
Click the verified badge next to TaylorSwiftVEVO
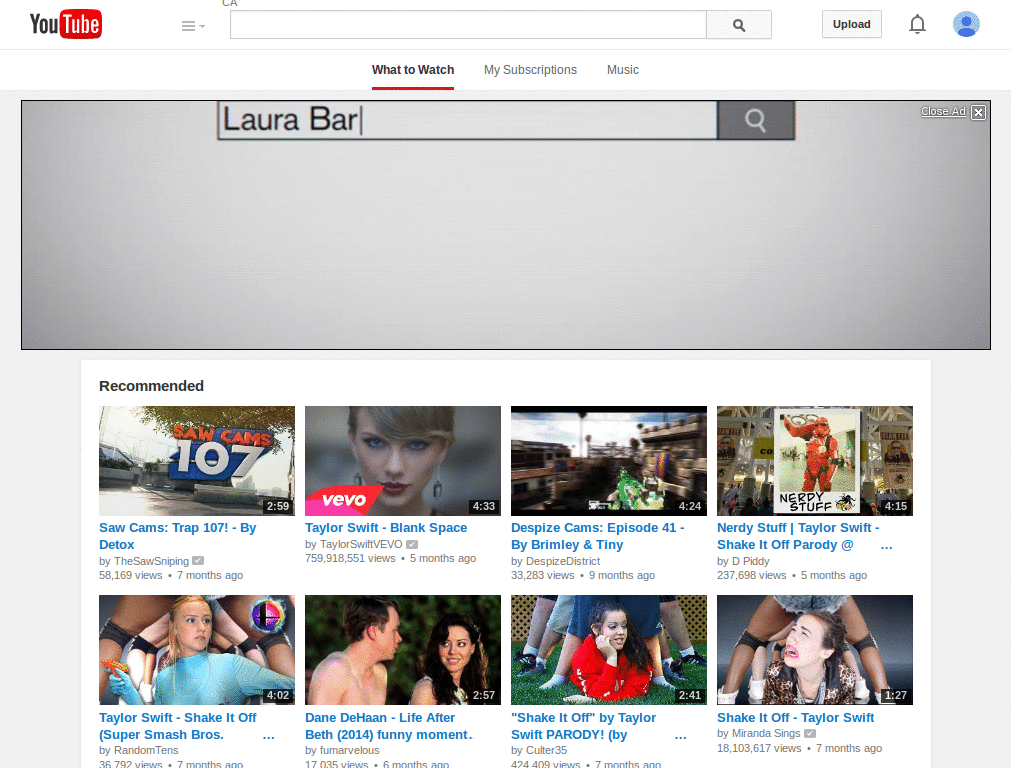point(411,544)
